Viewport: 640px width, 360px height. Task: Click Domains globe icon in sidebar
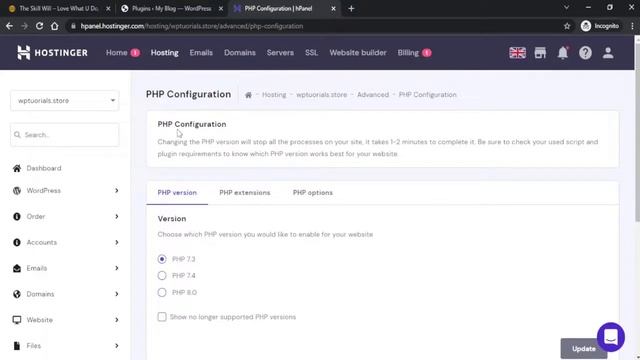[x=17, y=294]
